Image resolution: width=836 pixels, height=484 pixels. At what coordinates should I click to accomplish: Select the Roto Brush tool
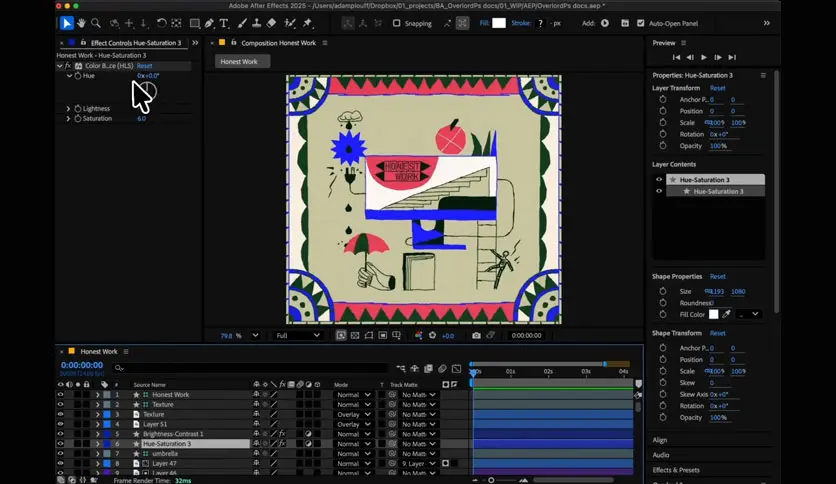point(290,23)
